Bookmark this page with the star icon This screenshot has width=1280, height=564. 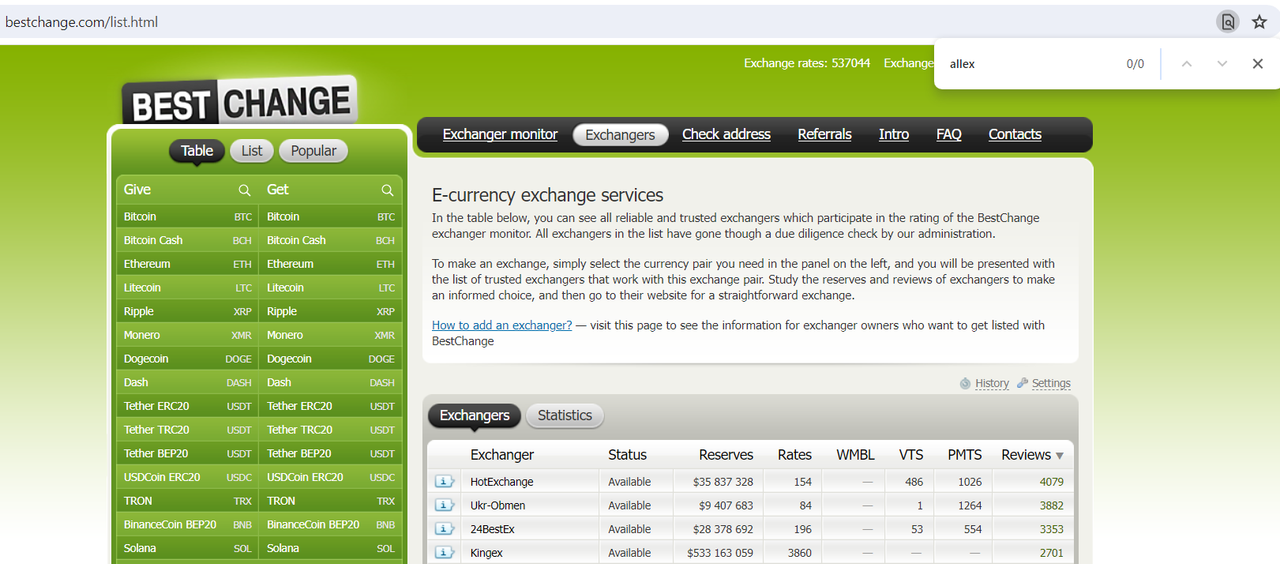1259,22
